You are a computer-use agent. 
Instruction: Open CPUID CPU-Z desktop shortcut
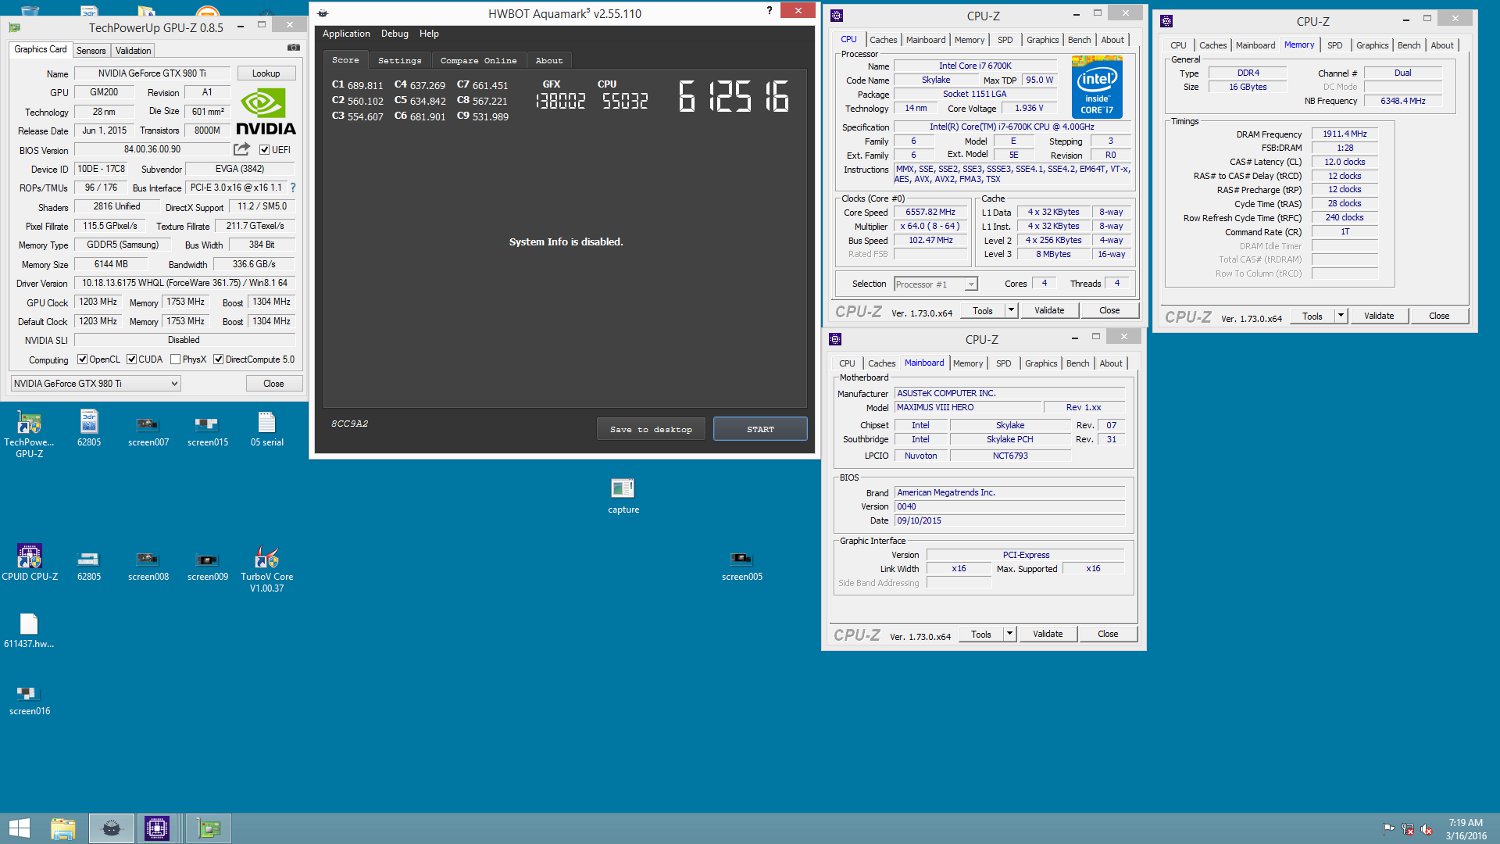pos(29,563)
